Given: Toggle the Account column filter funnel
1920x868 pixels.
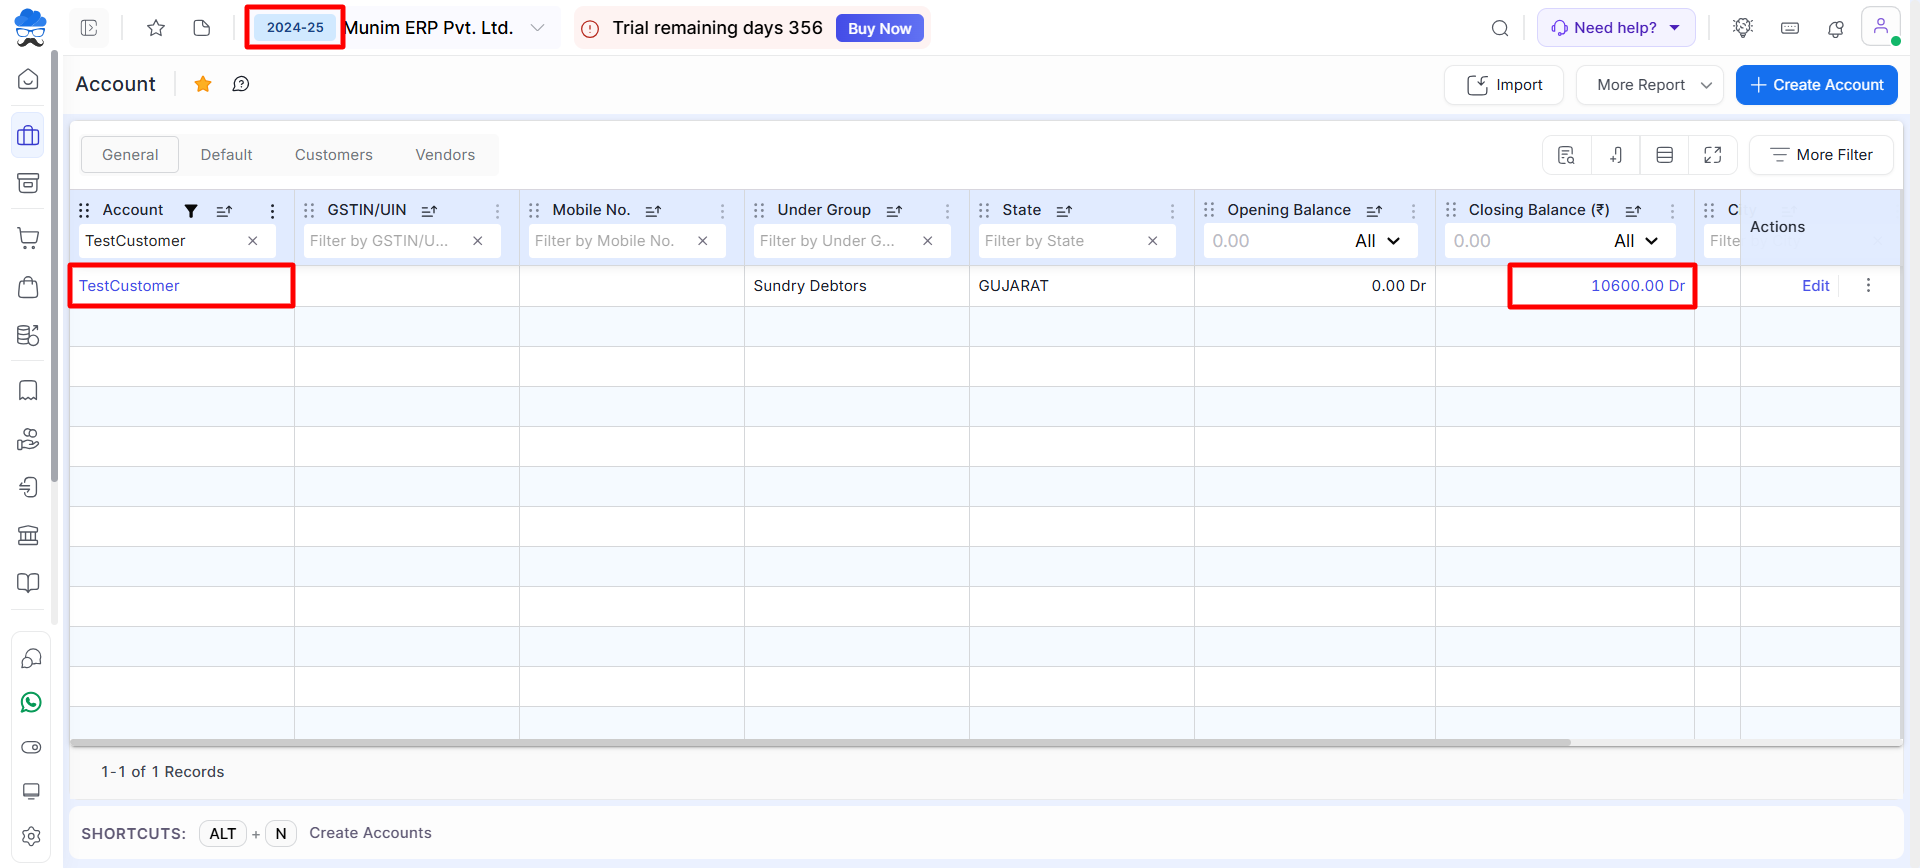Looking at the screenshot, I should point(191,210).
